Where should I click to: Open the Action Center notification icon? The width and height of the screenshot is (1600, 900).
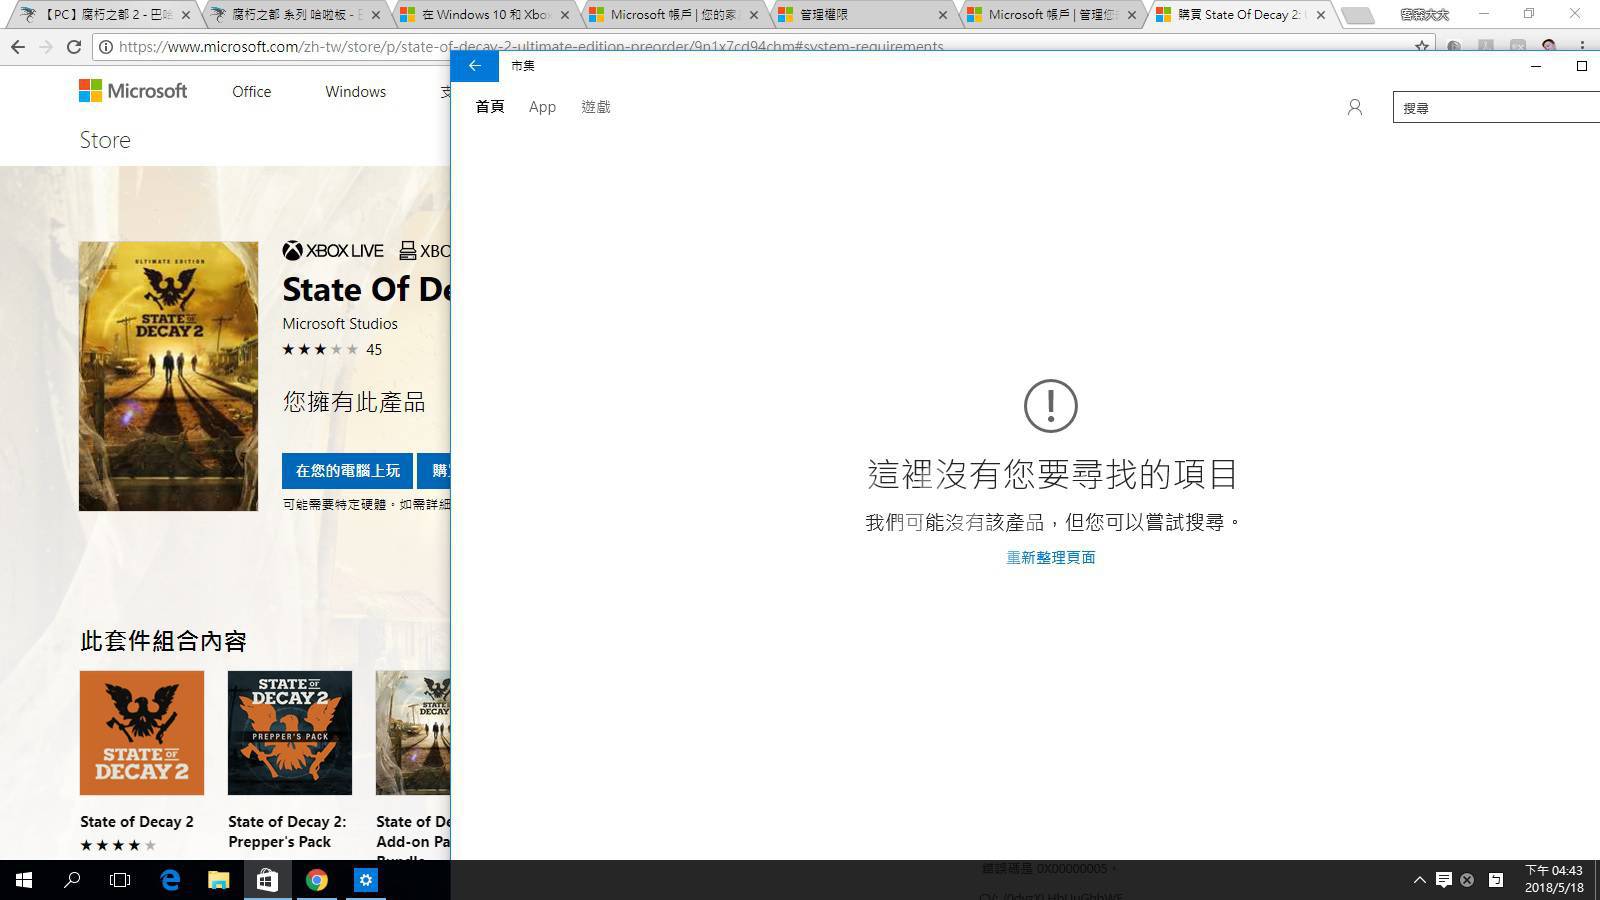coord(1444,880)
